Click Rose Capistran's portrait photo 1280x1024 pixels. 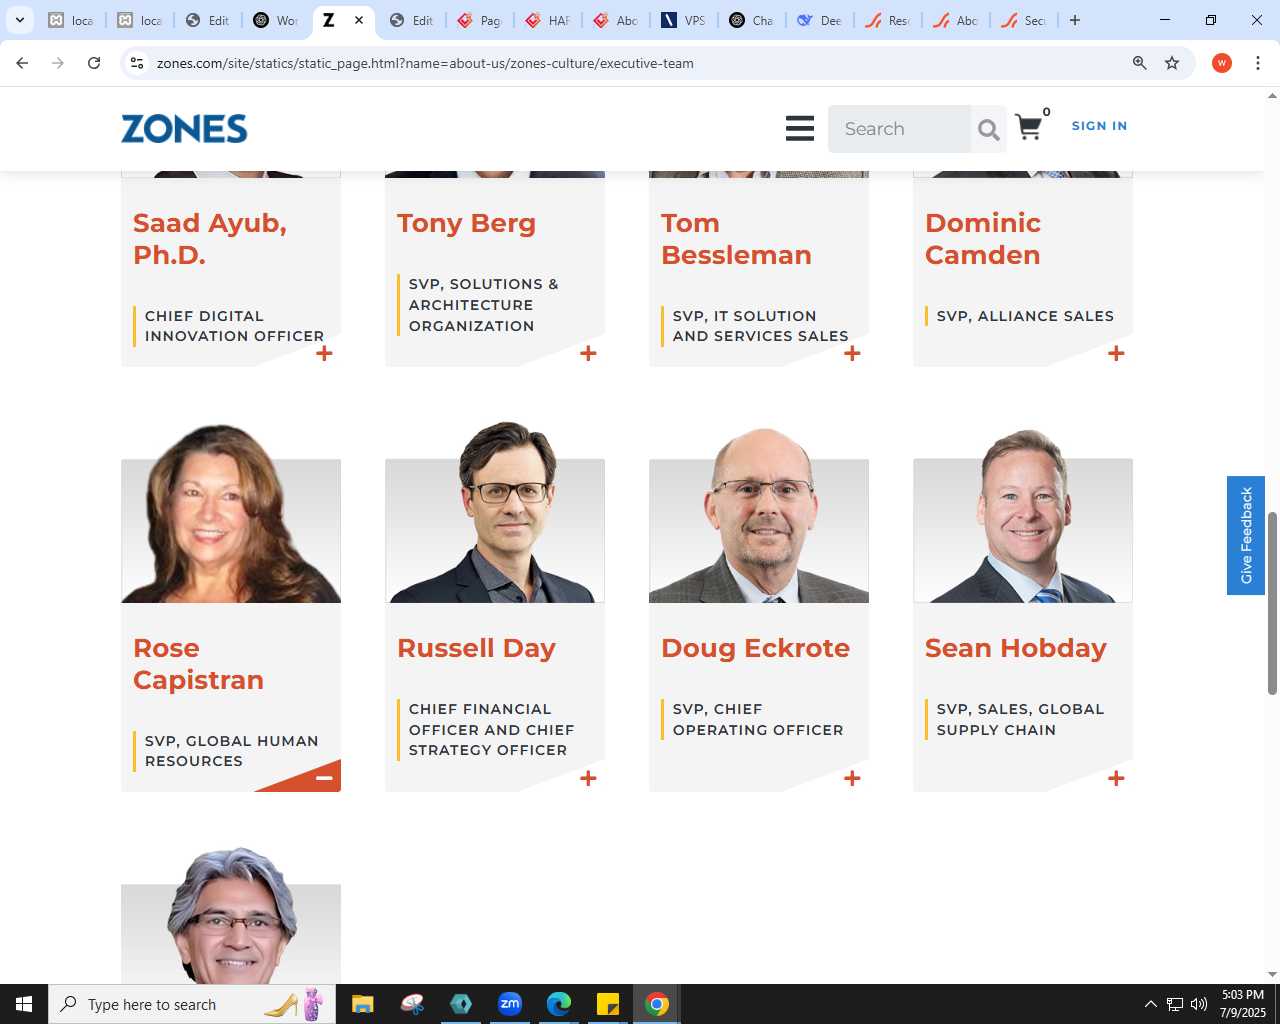[231, 513]
